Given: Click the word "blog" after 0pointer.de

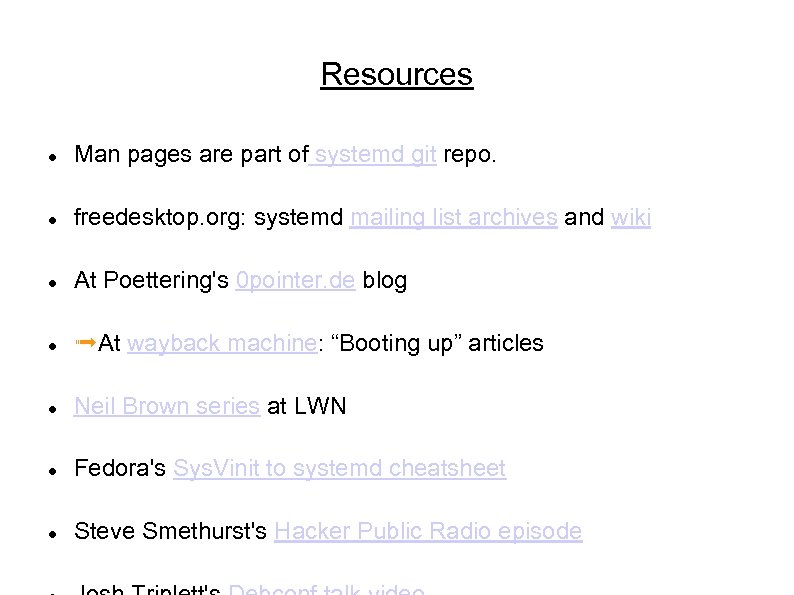Looking at the screenshot, I should click(385, 280).
